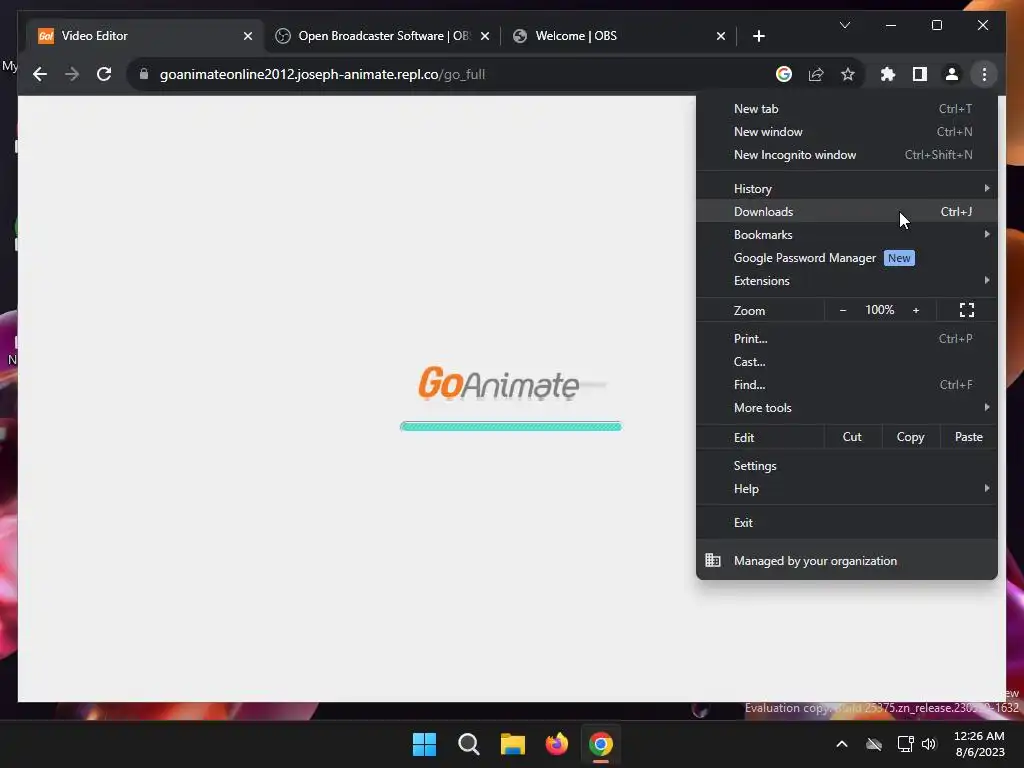This screenshot has width=1024, height=768.
Task: Open the network tray icon
Action: tap(905, 744)
